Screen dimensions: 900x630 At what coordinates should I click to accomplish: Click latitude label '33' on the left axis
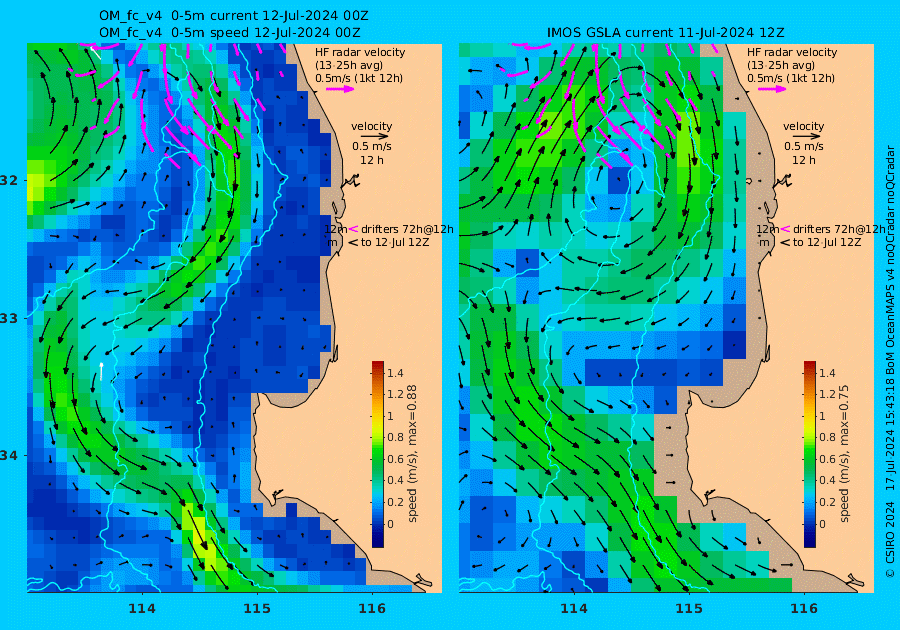[x=9, y=318]
